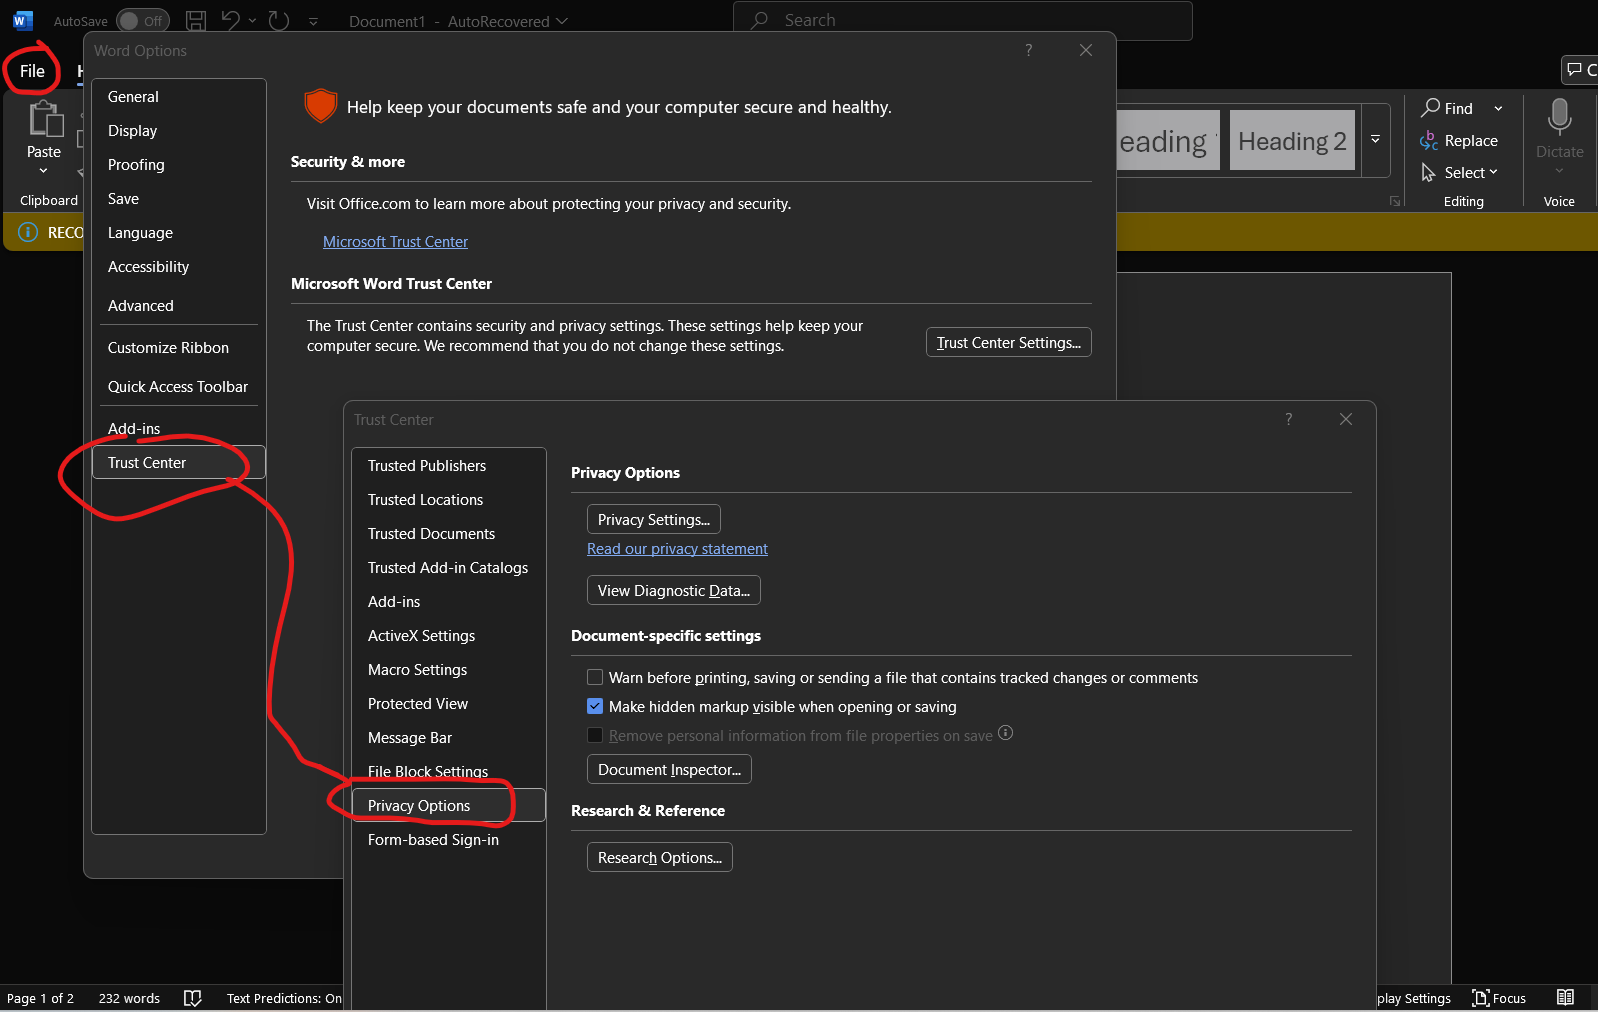Click the Word Options help question mark
This screenshot has height=1012, width=1598.
1028,50
